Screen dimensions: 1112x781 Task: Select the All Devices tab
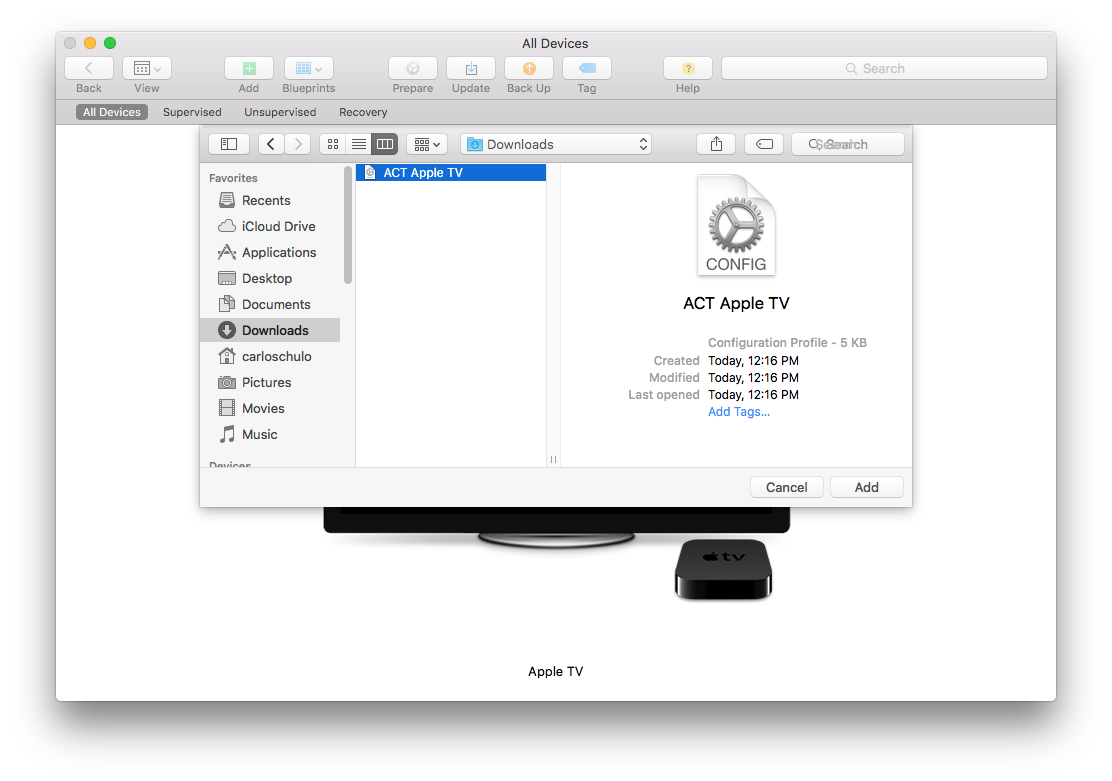tap(111, 112)
